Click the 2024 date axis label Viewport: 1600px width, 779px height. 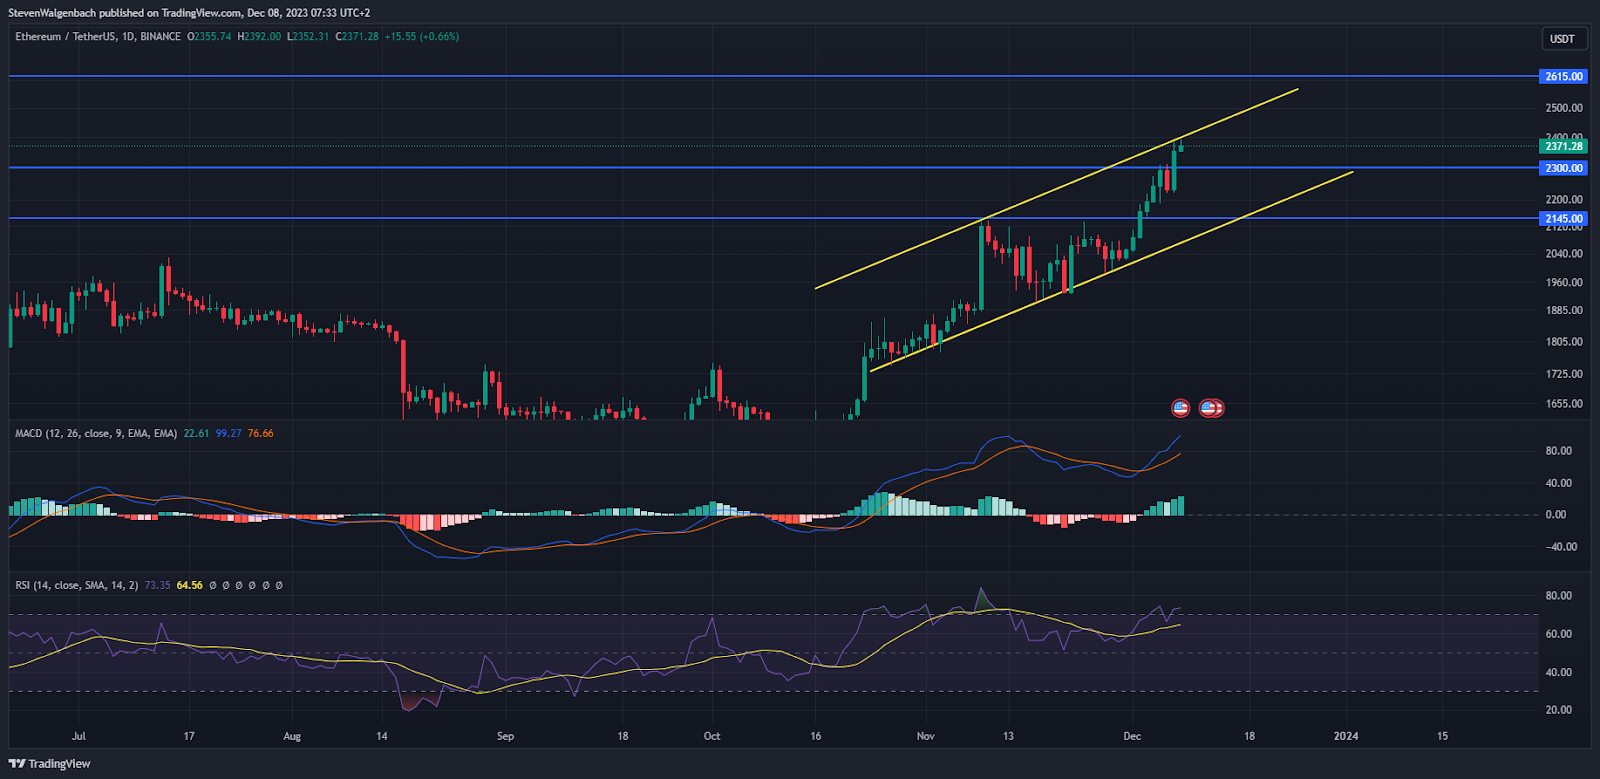(1346, 736)
